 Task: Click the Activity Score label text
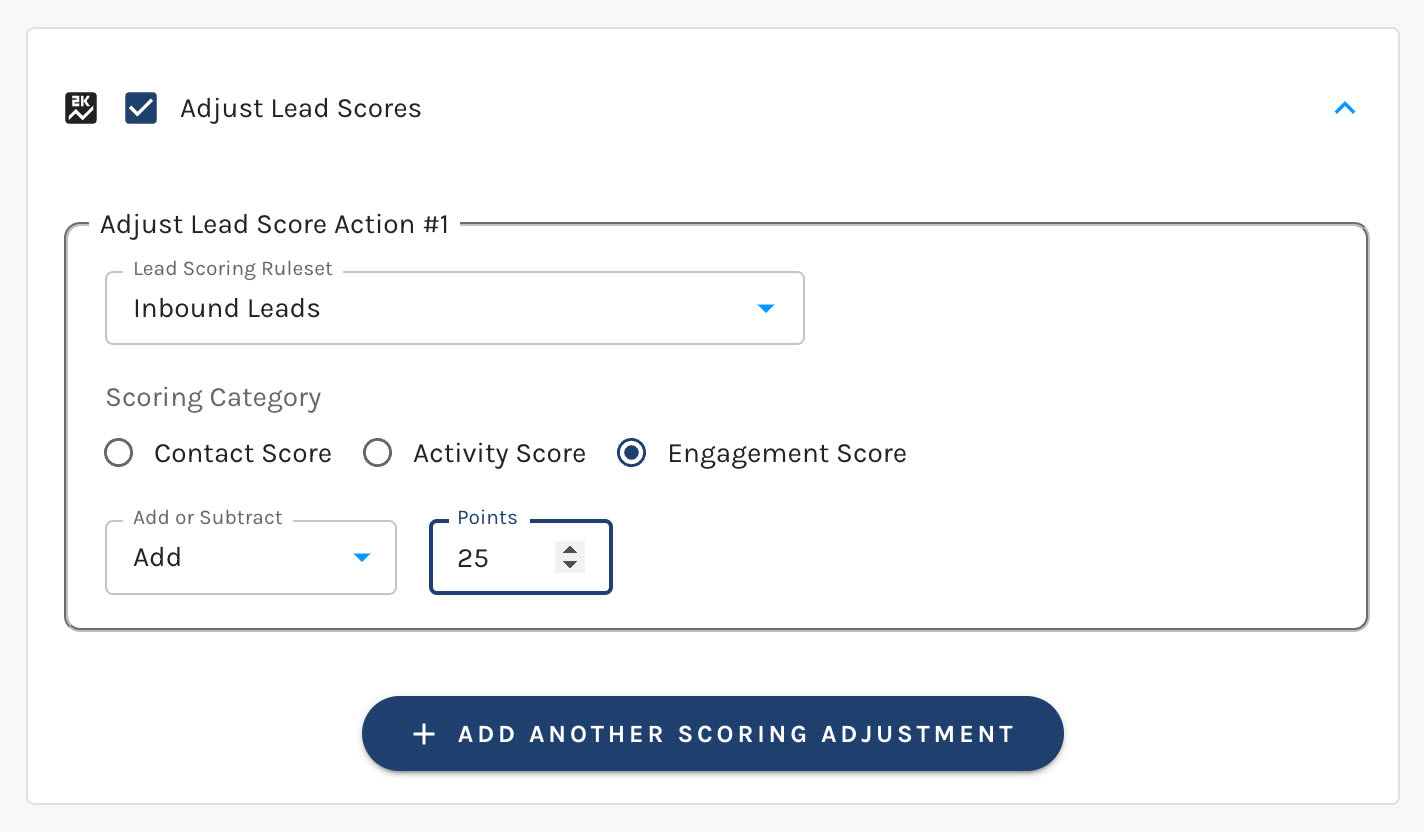point(499,454)
